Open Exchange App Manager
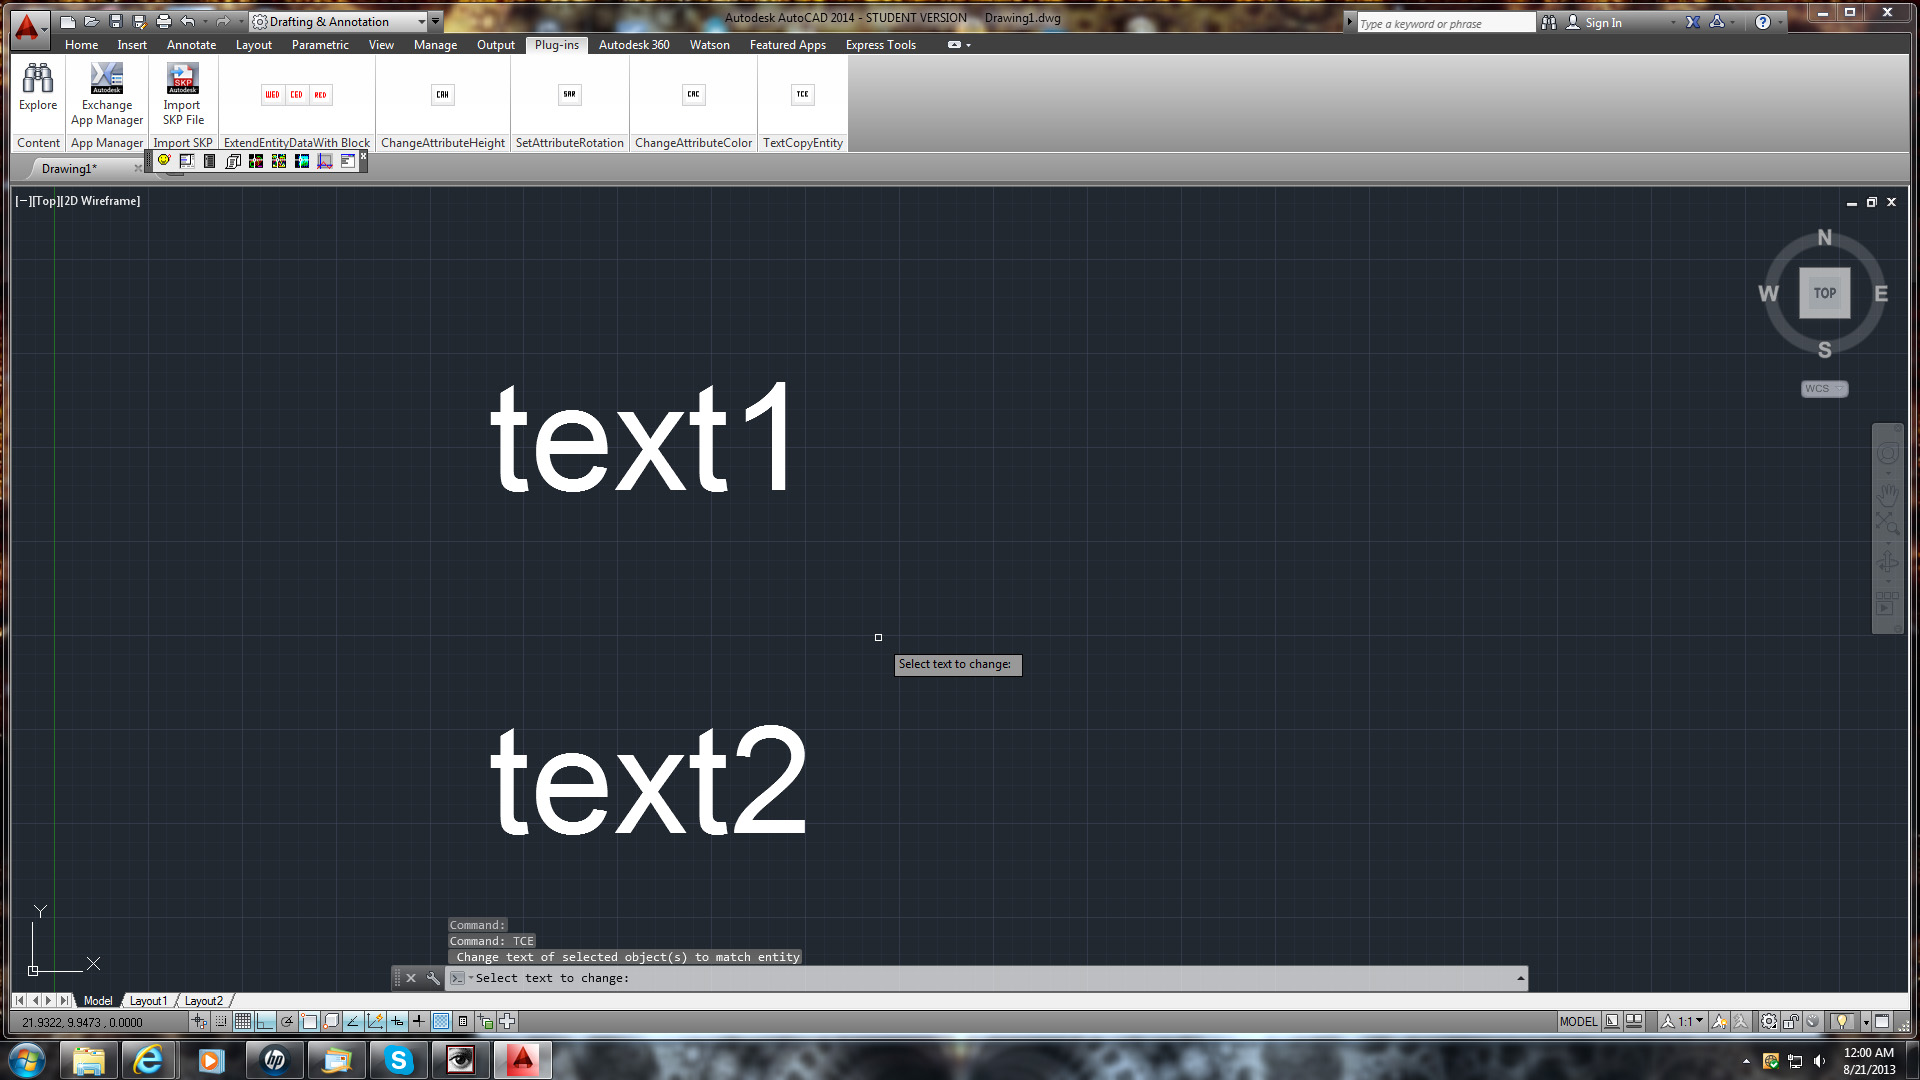 pos(107,79)
